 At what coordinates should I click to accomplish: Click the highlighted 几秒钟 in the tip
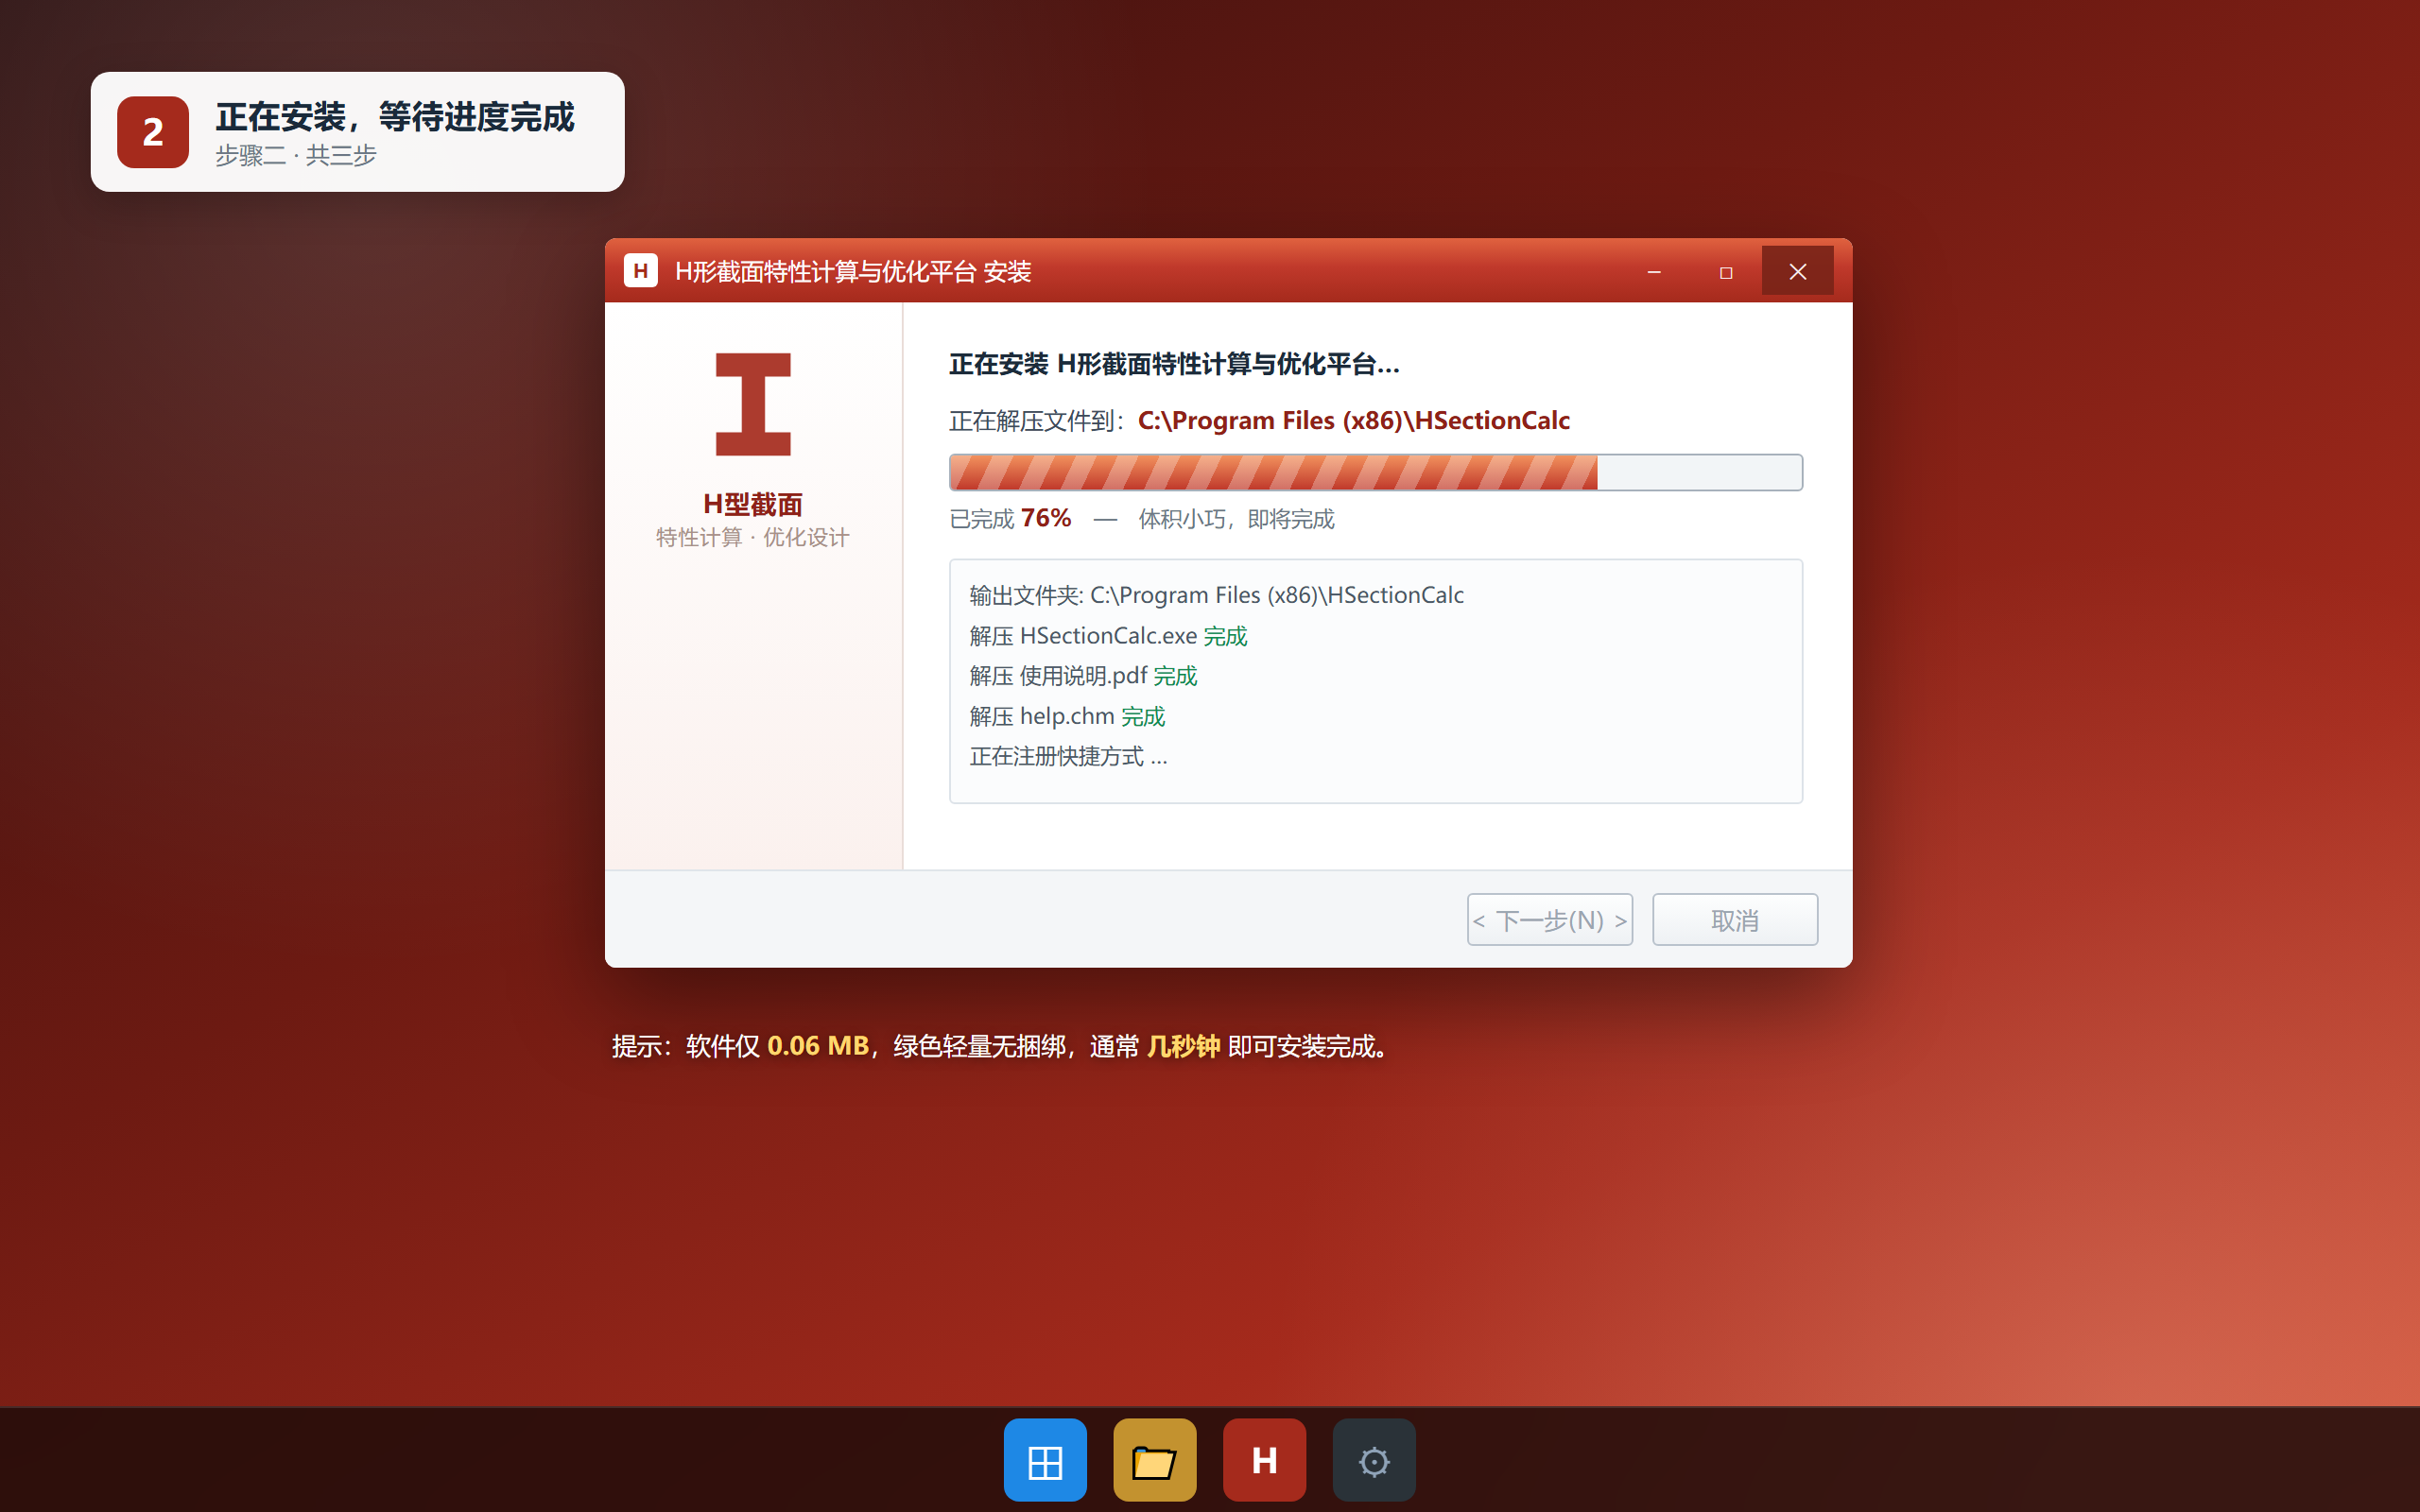tap(1183, 1046)
